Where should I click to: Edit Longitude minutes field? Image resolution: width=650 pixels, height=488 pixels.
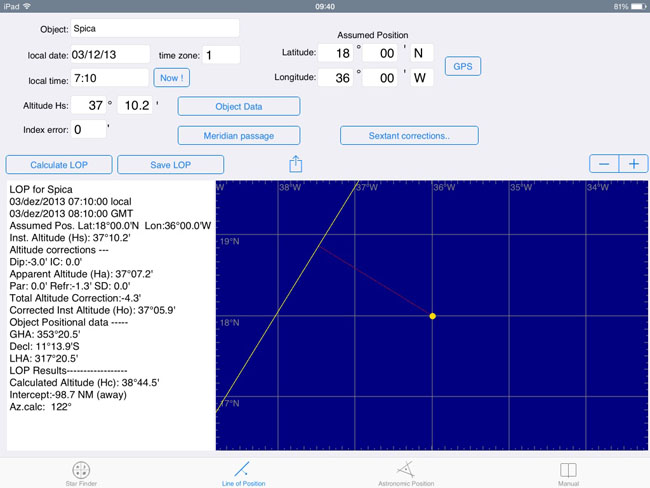coord(380,78)
